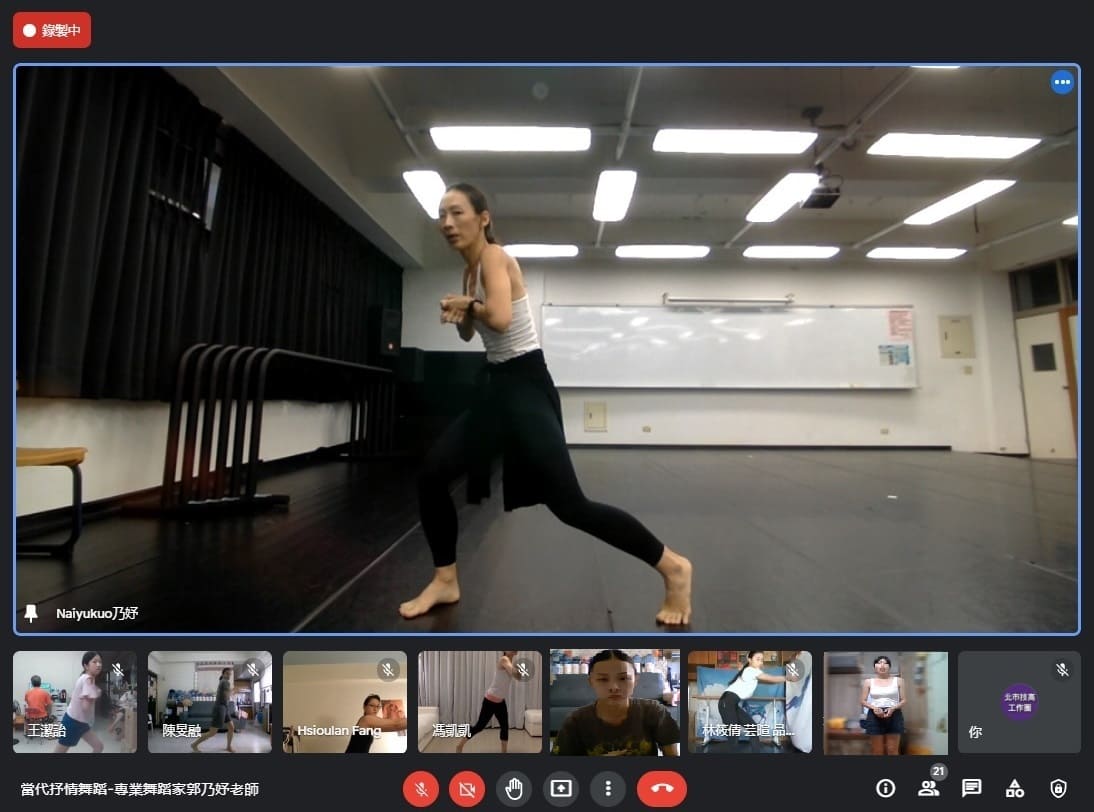Click the meeting title 當代抒情舞蹈 text
1094x812 pixels.
point(140,789)
